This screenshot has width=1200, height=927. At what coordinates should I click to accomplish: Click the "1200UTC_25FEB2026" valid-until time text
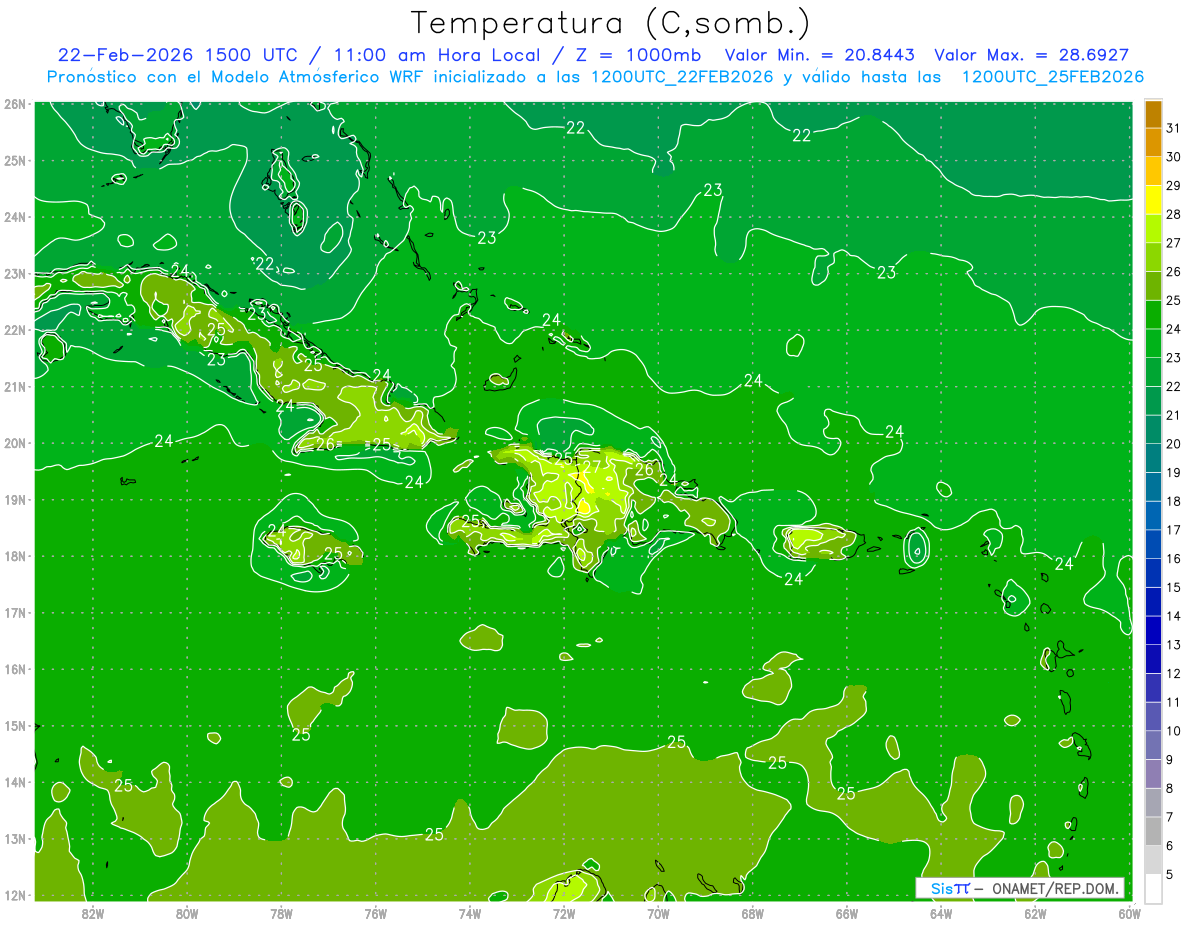1053,77
